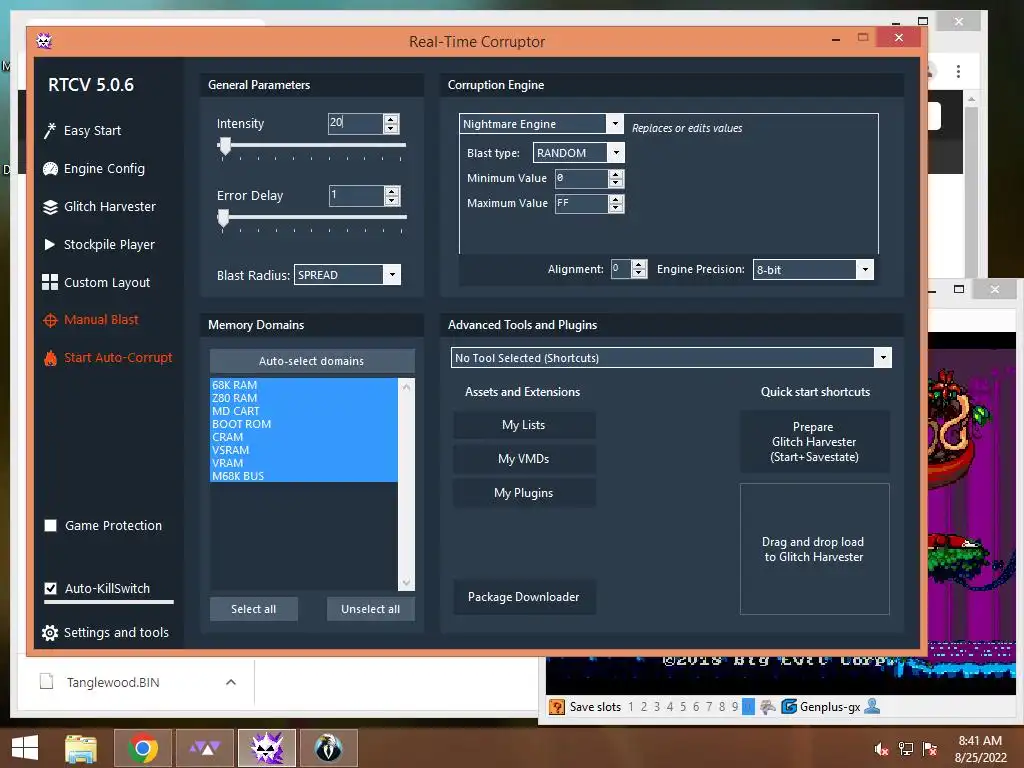
Task: Open the Nightmare Engine selection dropdown
Action: [615, 123]
